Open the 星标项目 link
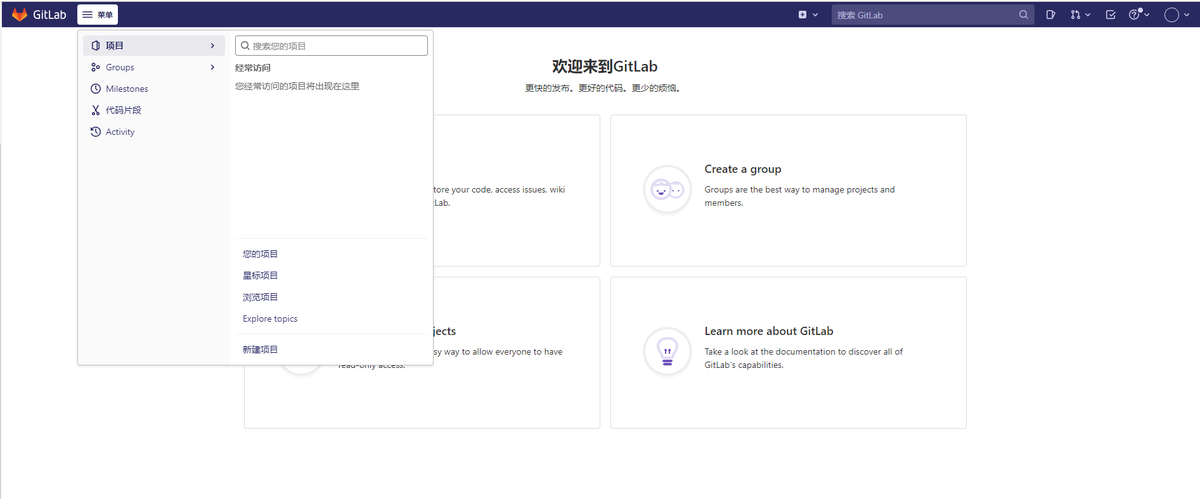Screen dimensions: 1200x499 tap(260, 276)
